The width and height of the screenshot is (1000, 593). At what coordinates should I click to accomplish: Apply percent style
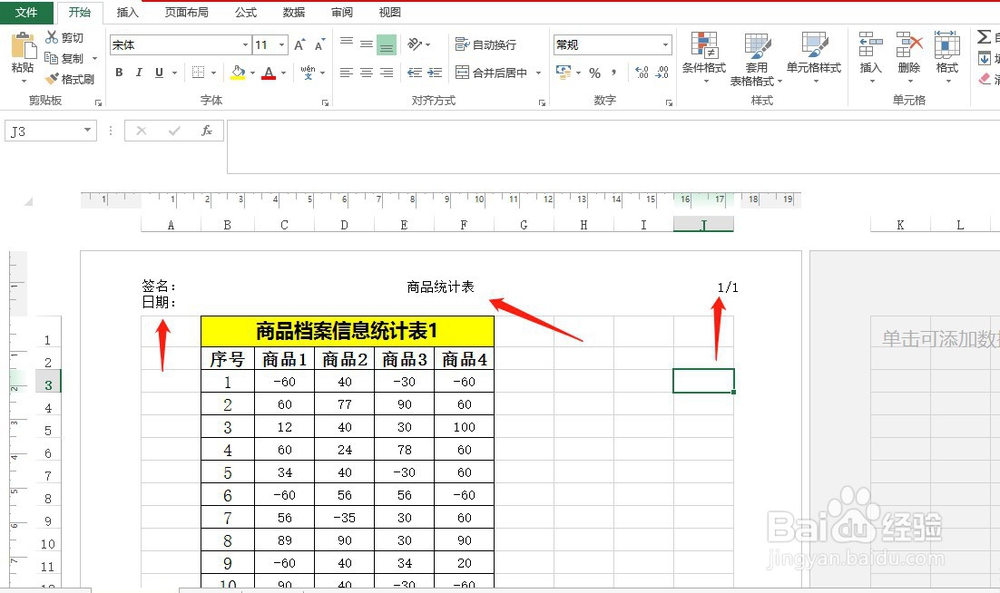(594, 73)
